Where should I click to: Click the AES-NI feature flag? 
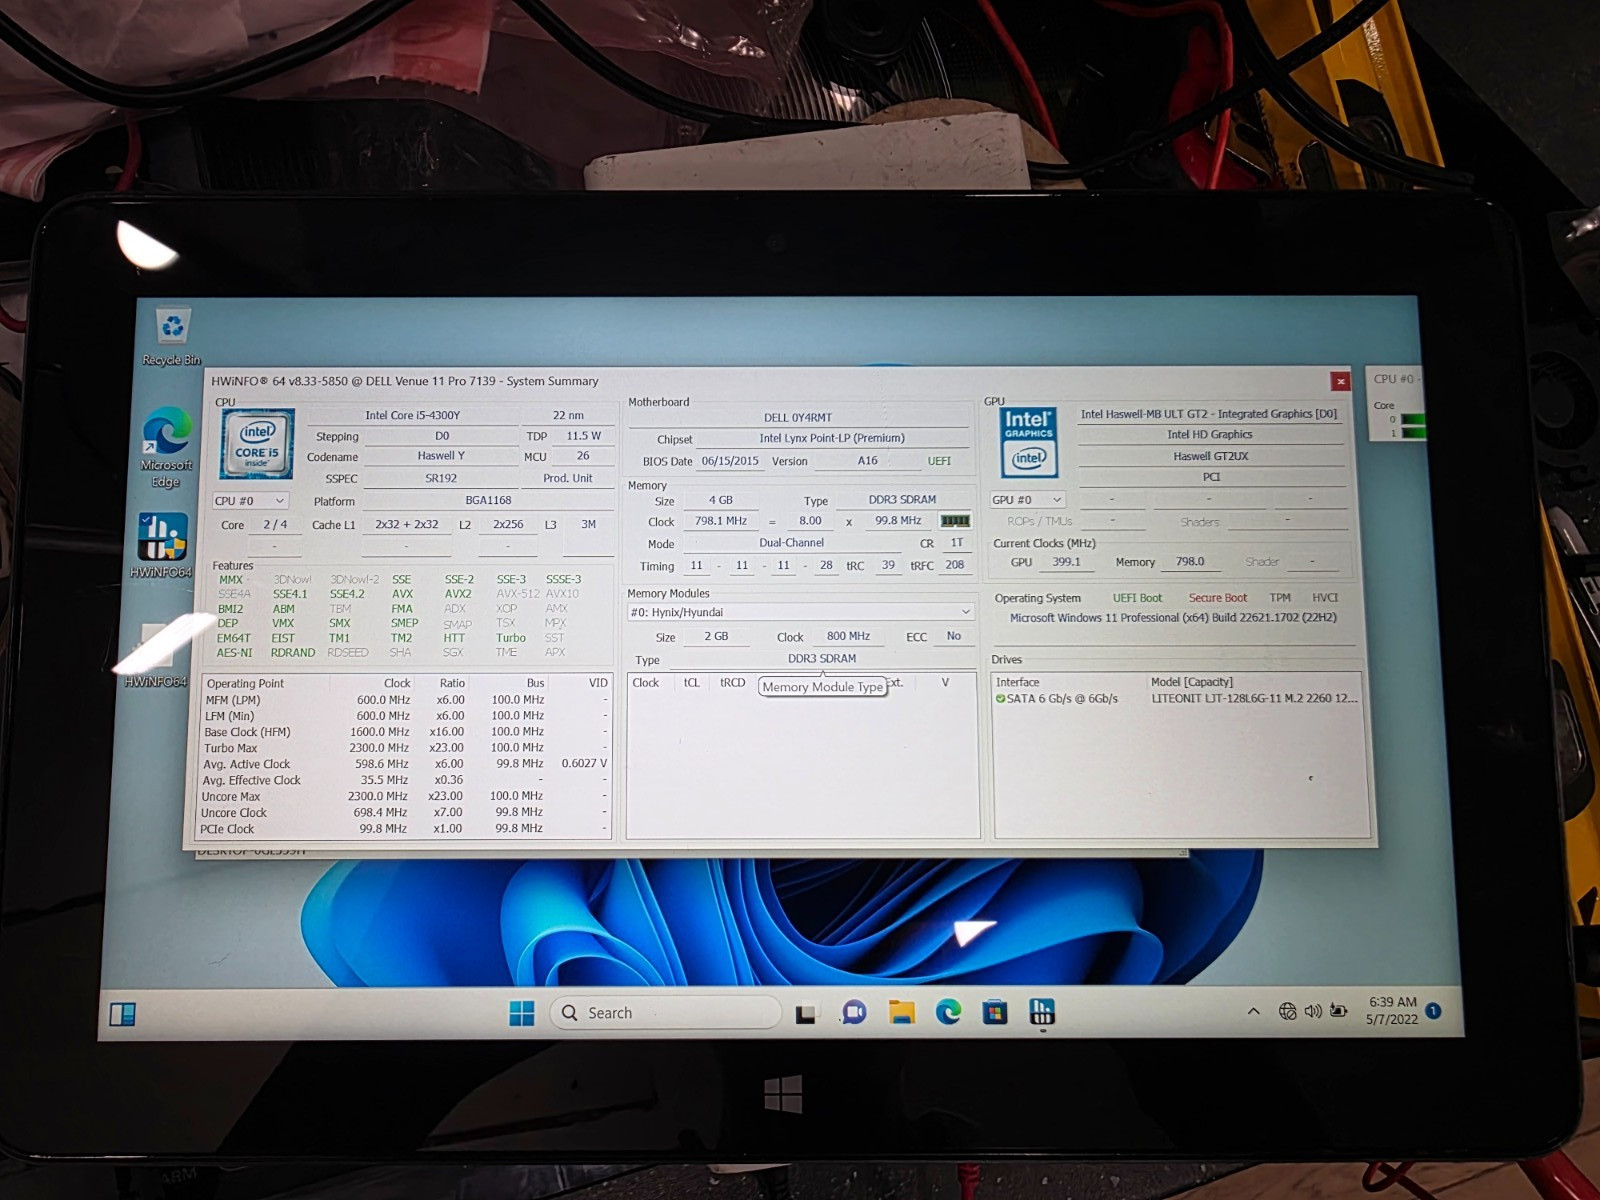tap(234, 653)
